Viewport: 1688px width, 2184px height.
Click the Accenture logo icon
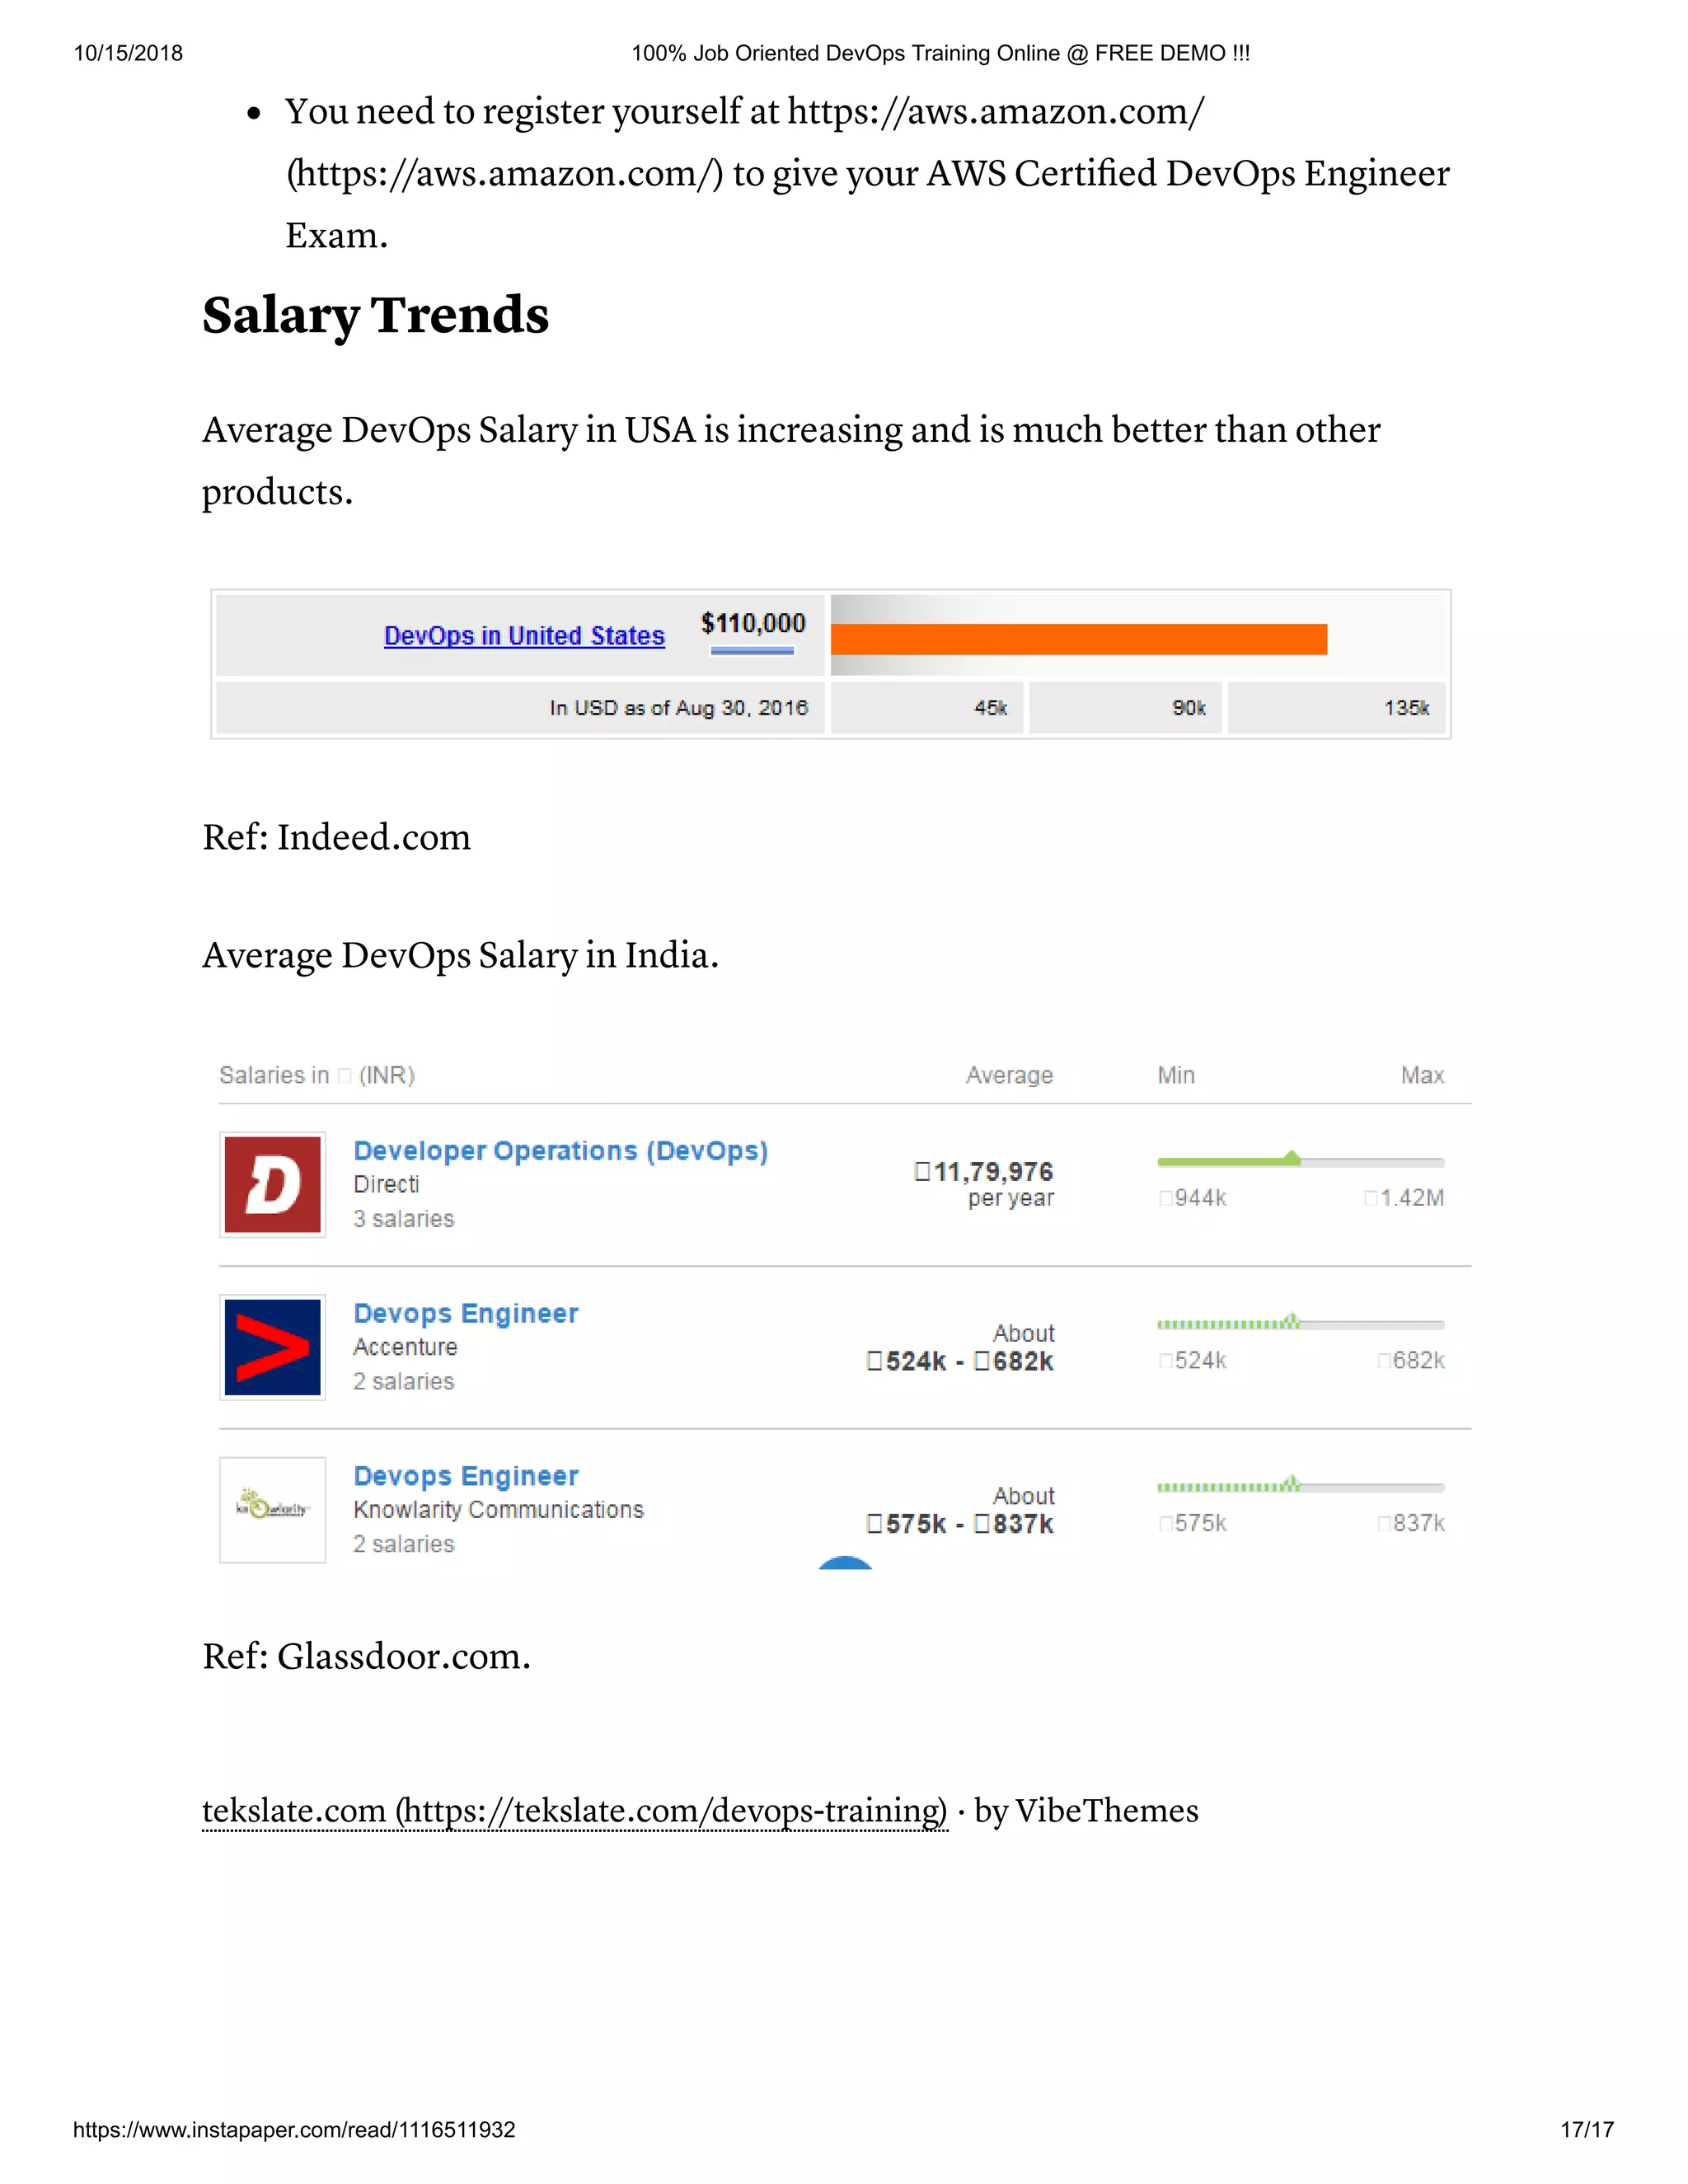pyautogui.click(x=272, y=1347)
